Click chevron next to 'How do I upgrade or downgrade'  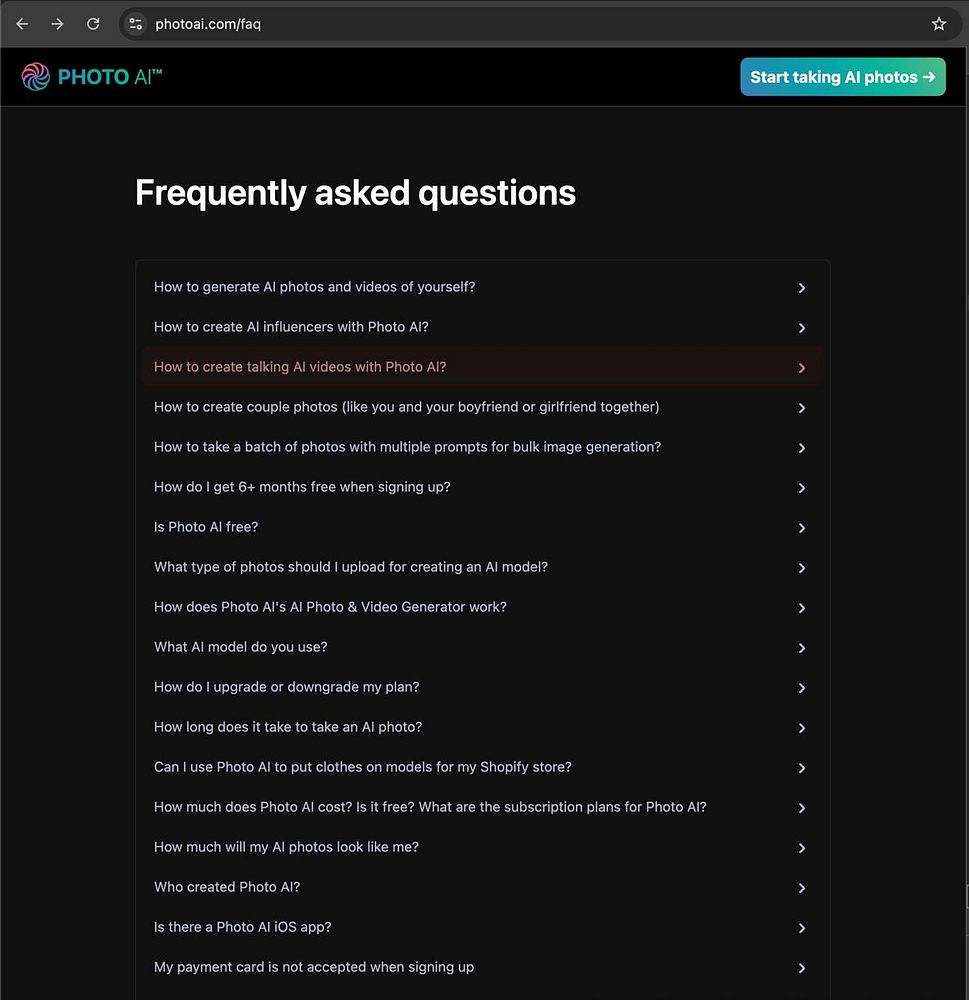pos(801,688)
